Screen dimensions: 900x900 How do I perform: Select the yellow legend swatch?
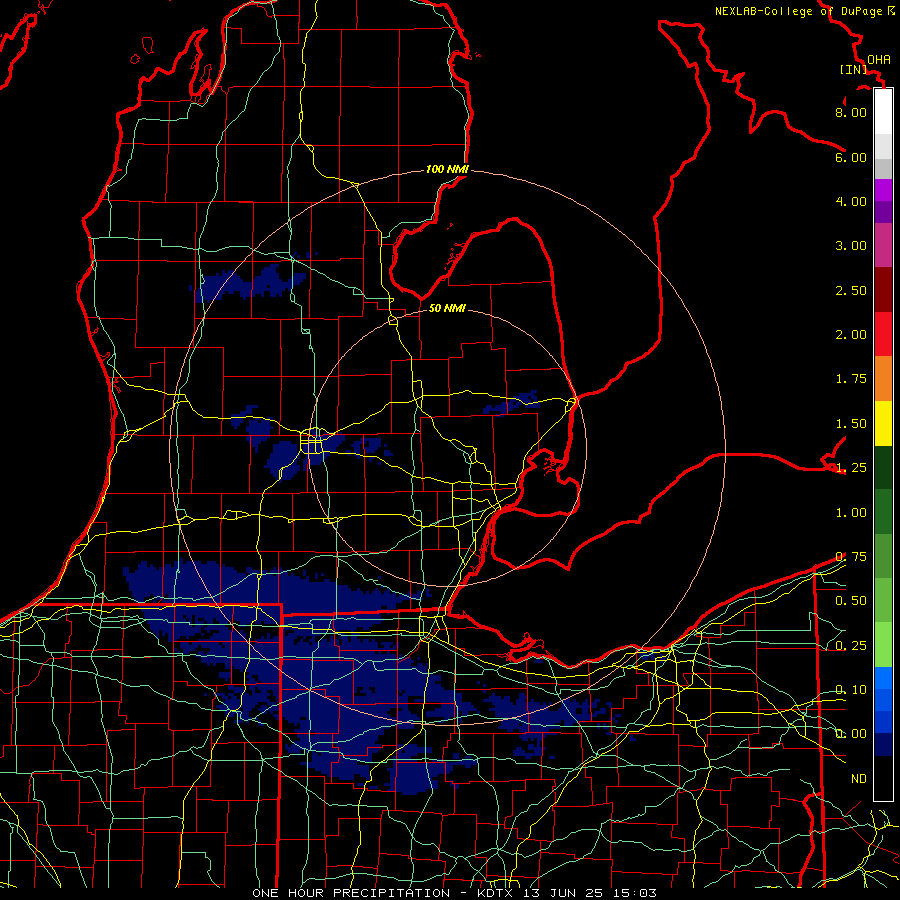pos(883,423)
